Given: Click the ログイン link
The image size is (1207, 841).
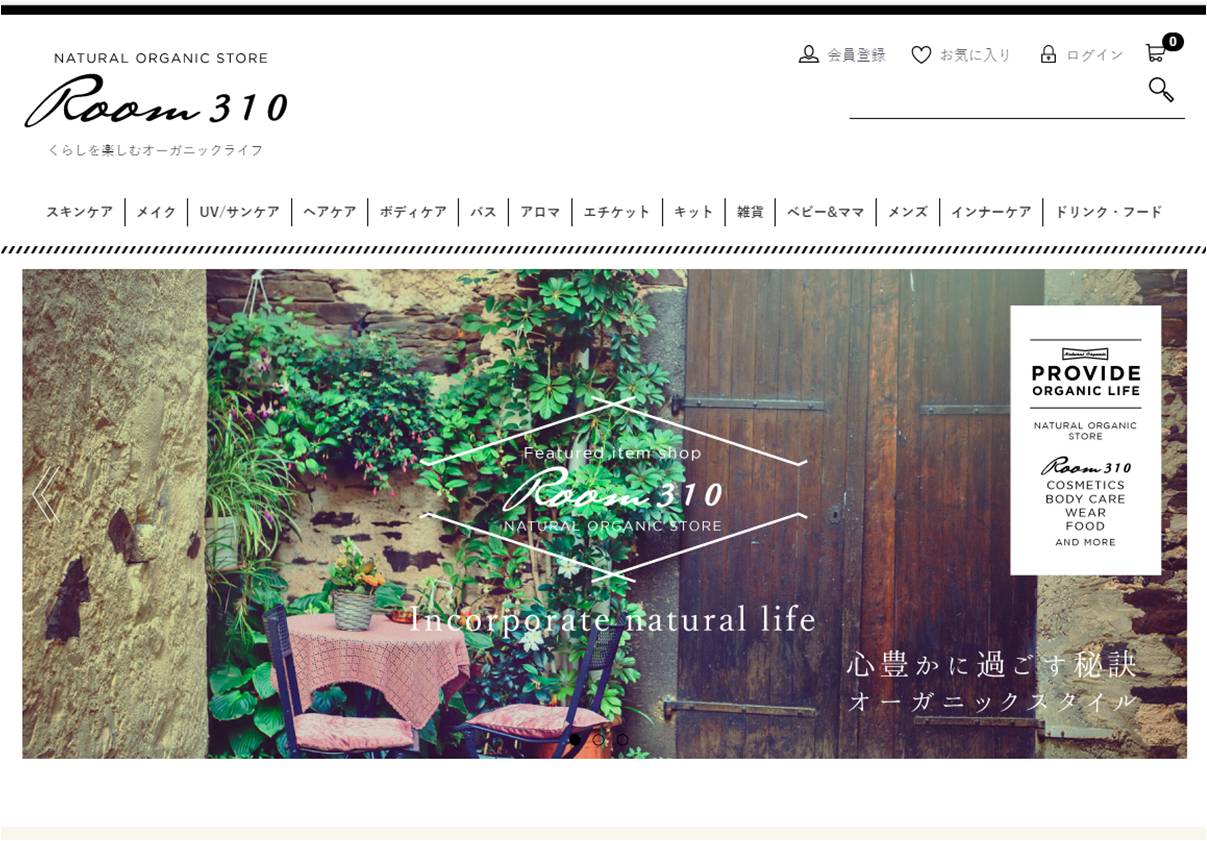Looking at the screenshot, I should click(x=1095, y=55).
